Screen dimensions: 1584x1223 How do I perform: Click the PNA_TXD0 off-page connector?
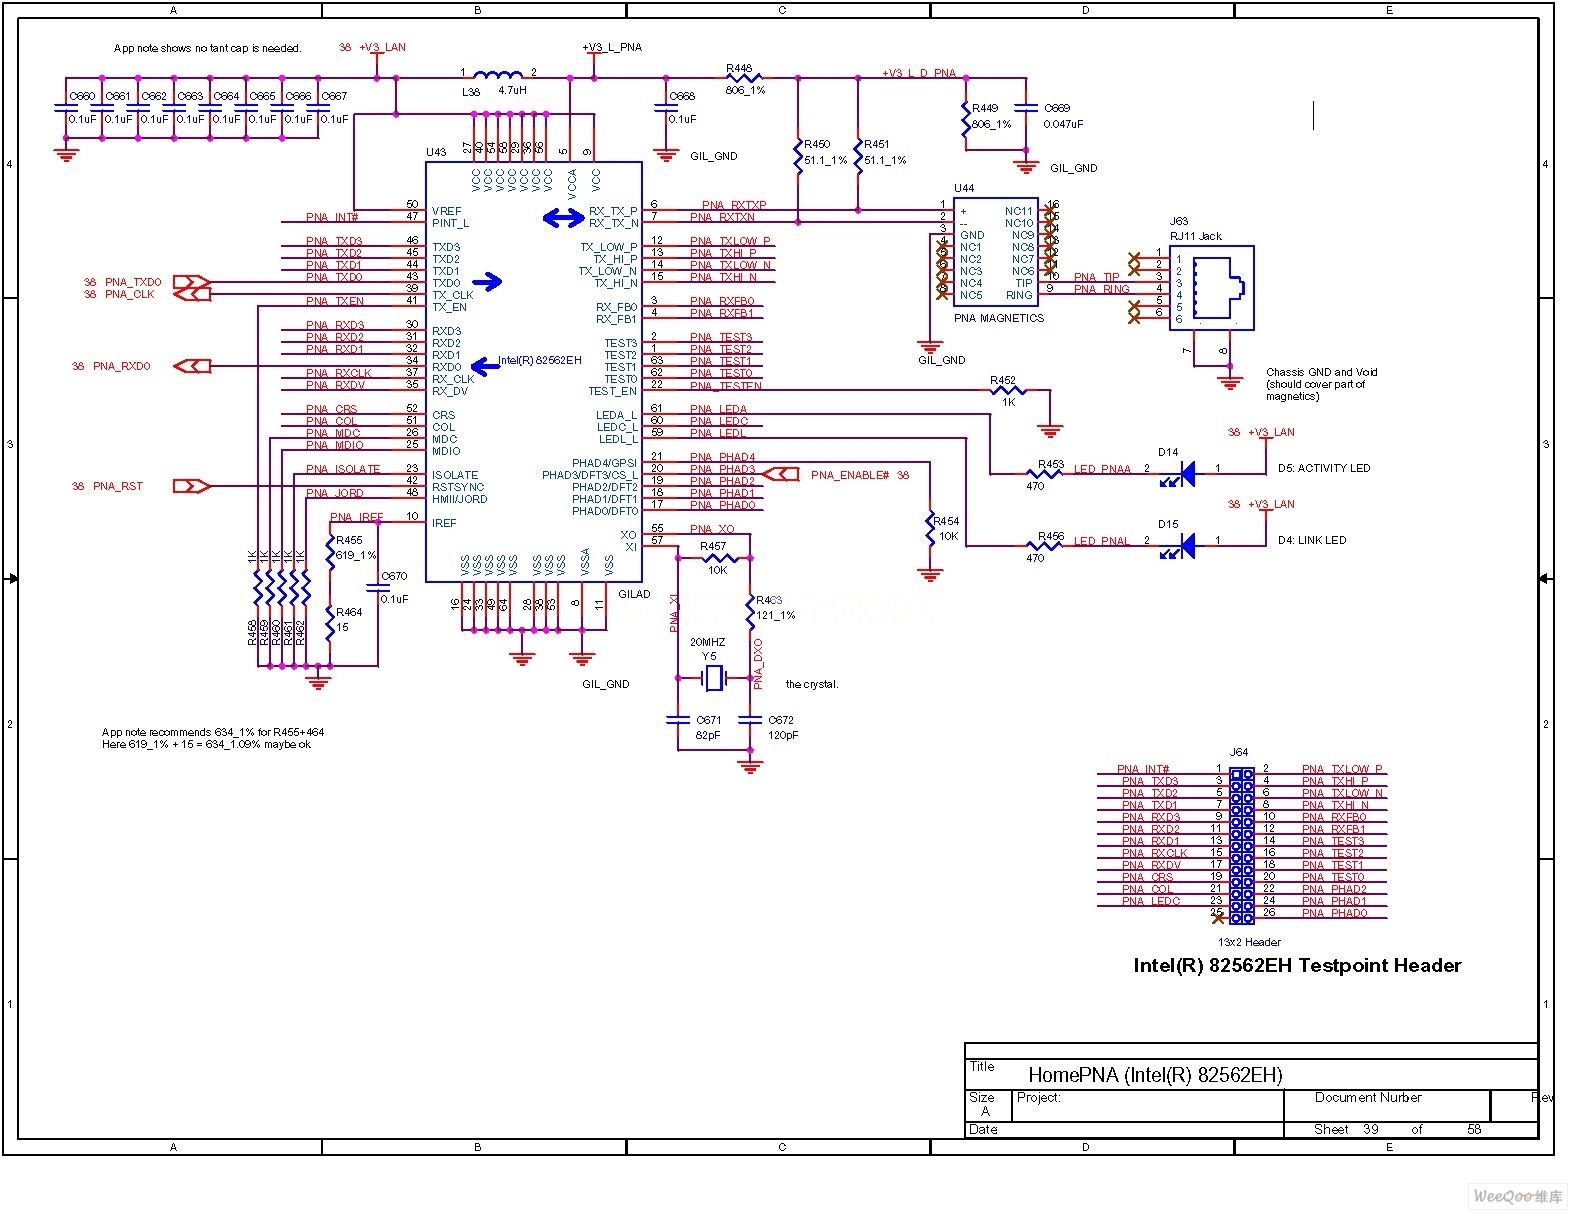[x=190, y=282]
